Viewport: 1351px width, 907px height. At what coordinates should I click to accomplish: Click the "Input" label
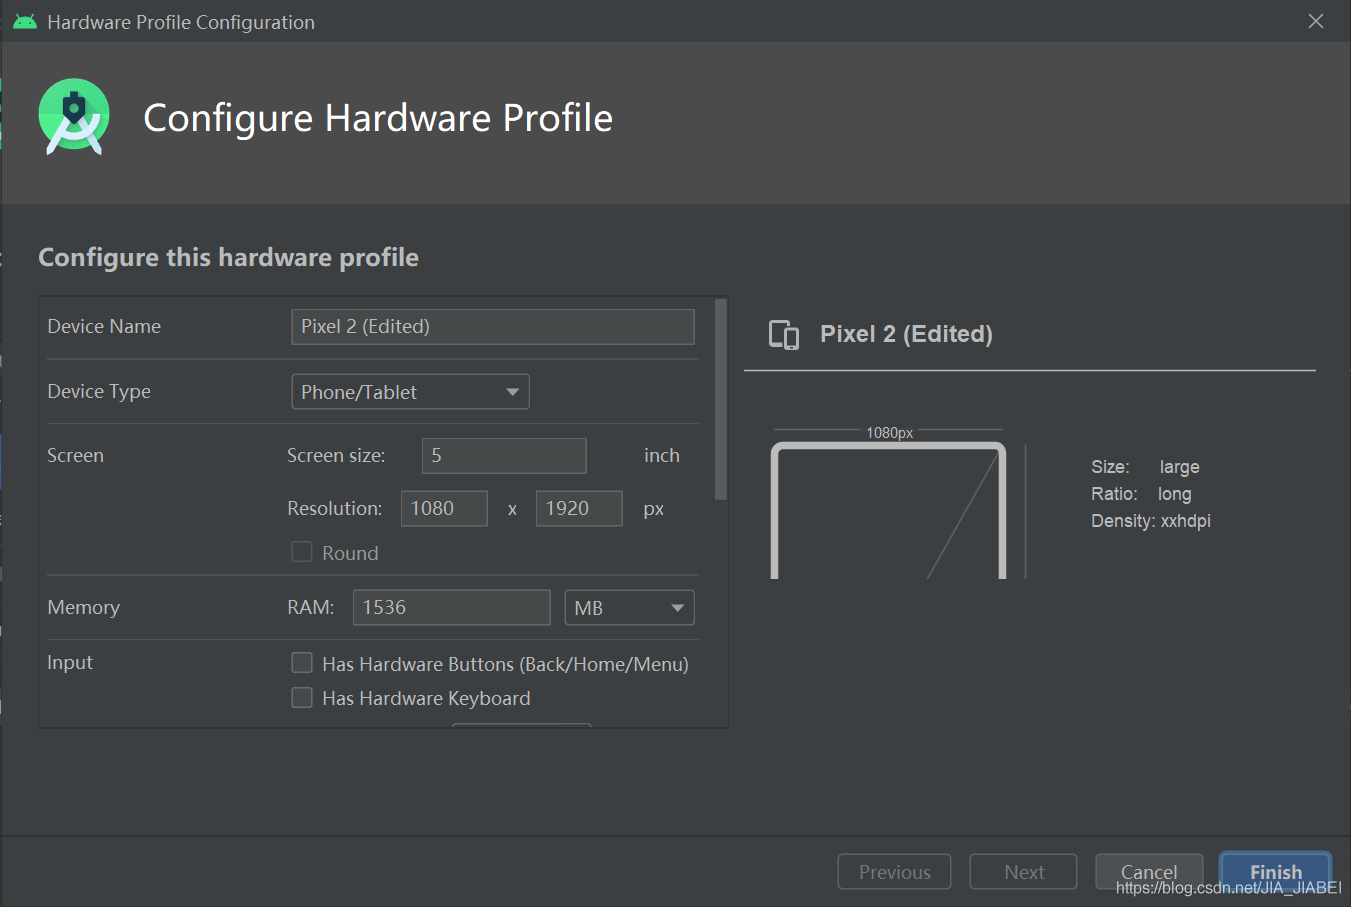70,662
